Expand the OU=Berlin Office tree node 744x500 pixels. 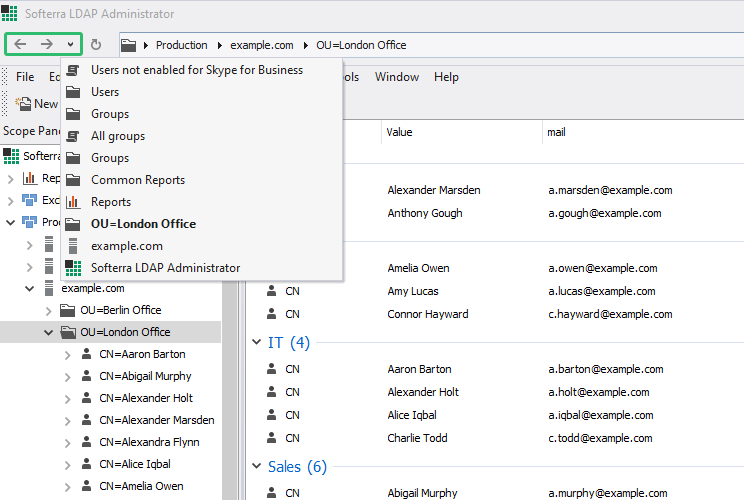(x=48, y=311)
